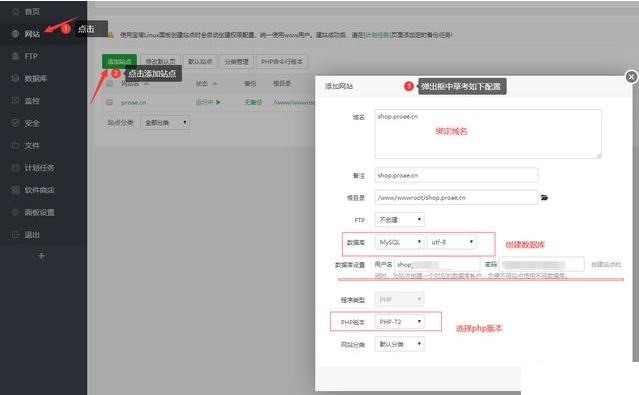Open the 默认分类 site category dropdown
This screenshot has height=395, width=639.
click(399, 344)
